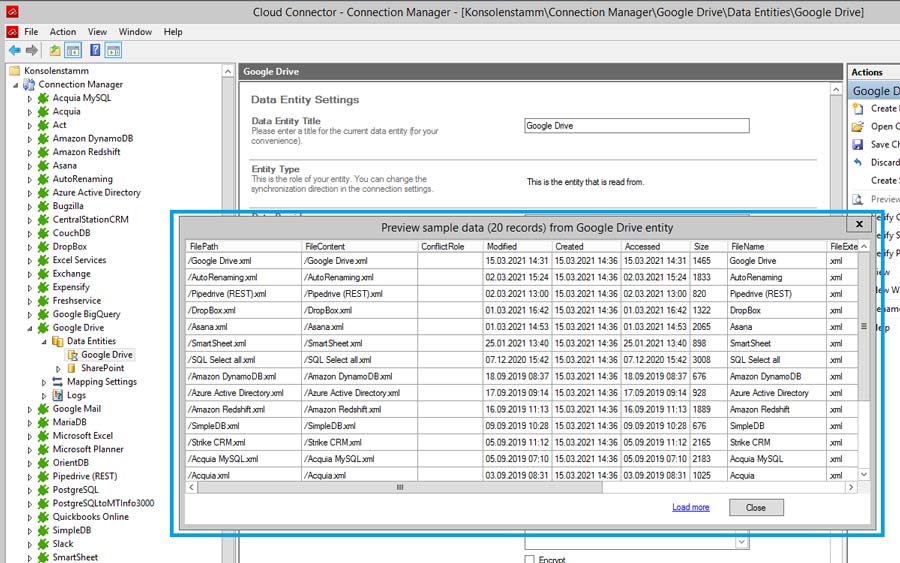The height and width of the screenshot is (563, 900).
Task: Click the Forward arrow in the toolbar
Action: (x=32, y=50)
